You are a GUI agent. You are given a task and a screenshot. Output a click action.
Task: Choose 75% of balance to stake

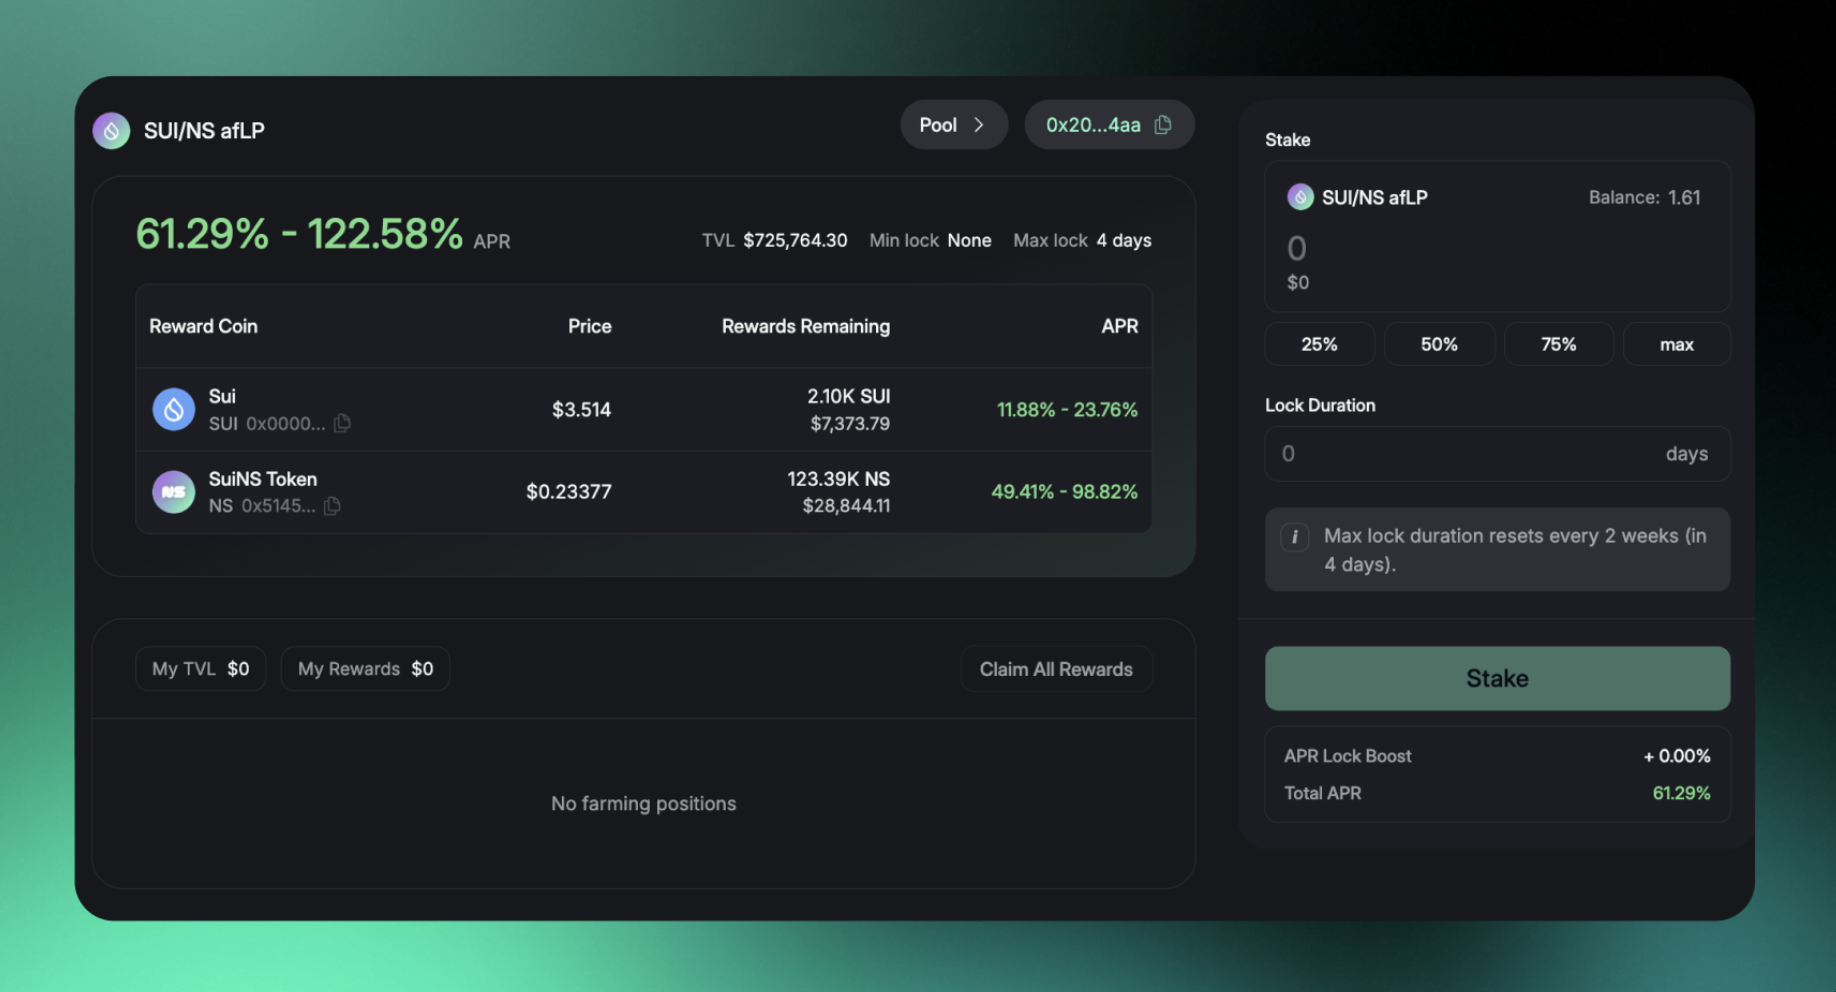(1557, 345)
